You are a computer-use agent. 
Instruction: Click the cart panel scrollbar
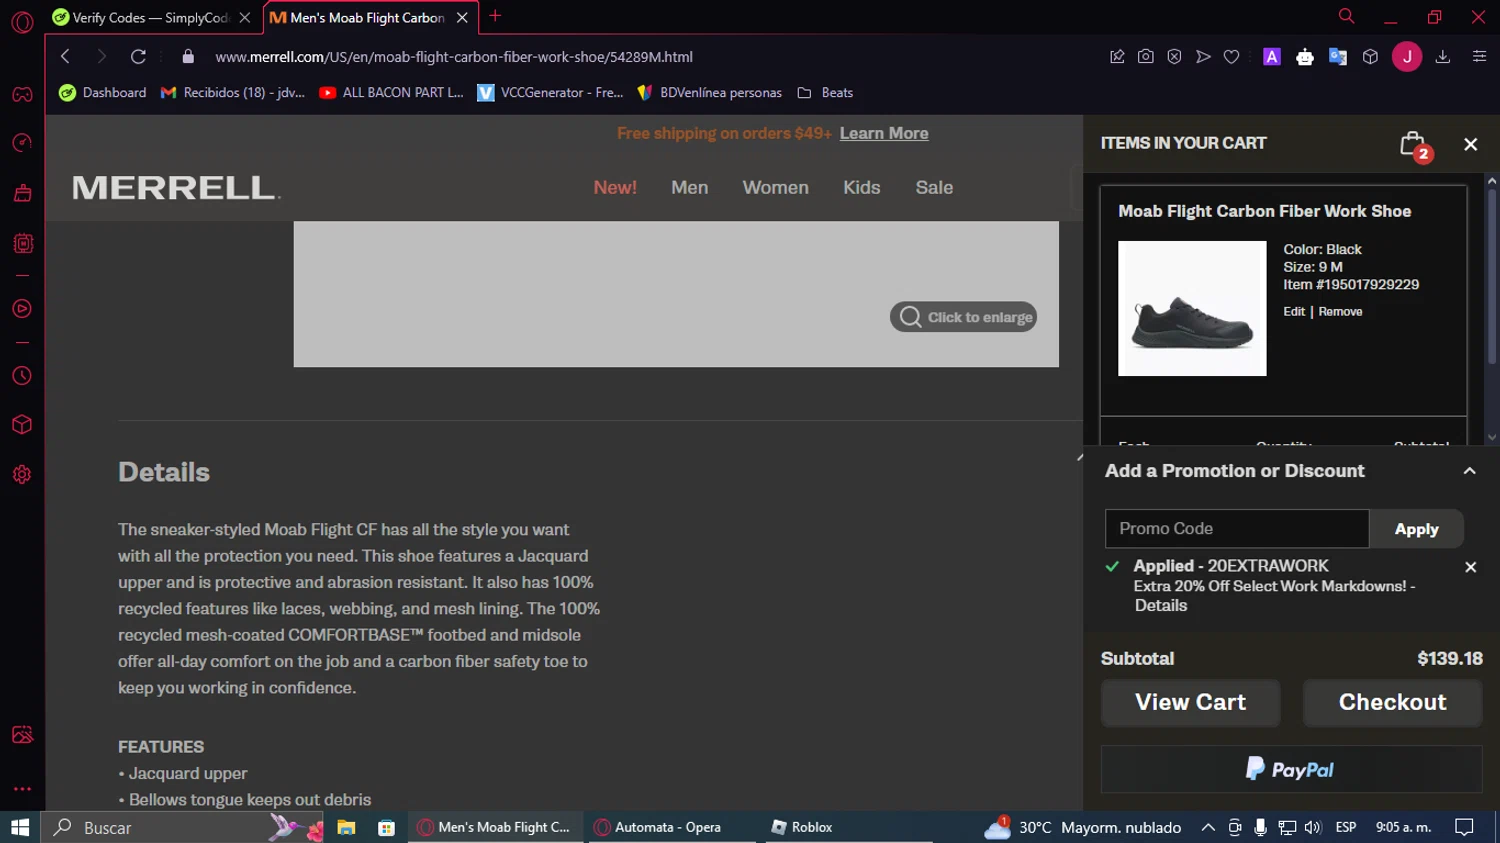tap(1491, 275)
